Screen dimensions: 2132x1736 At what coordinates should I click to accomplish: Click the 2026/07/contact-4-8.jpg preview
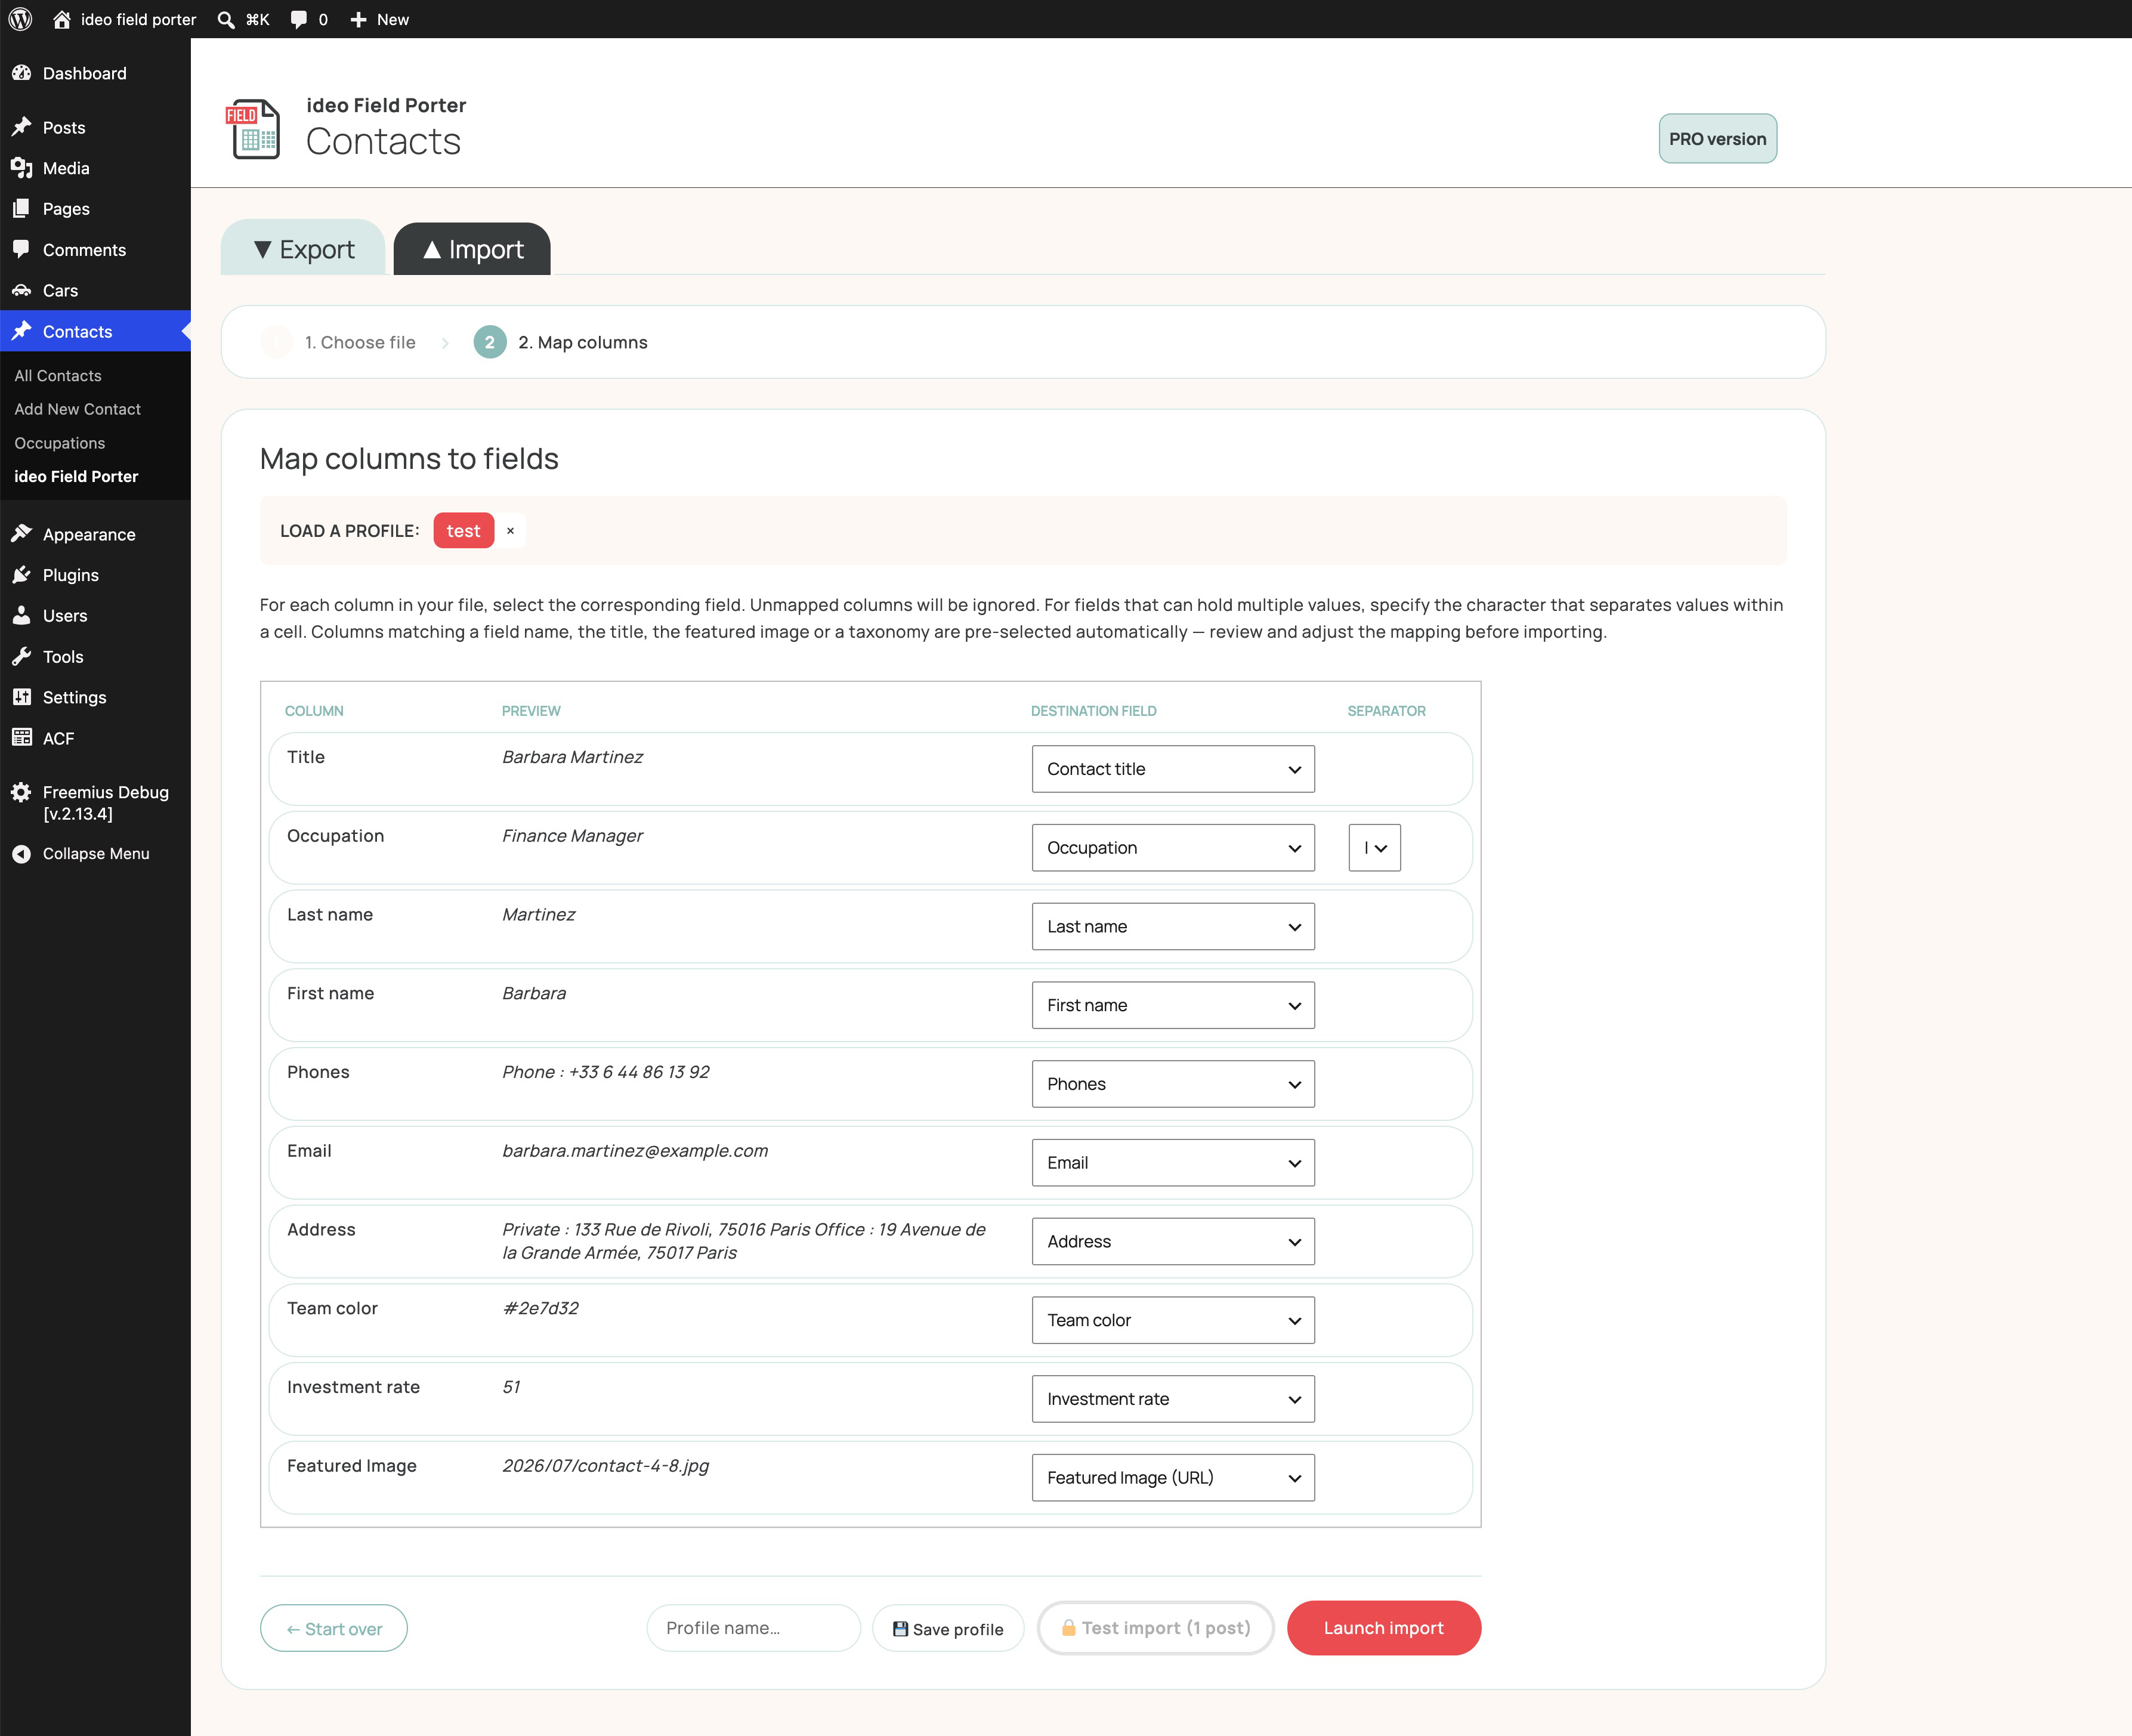606,1466
